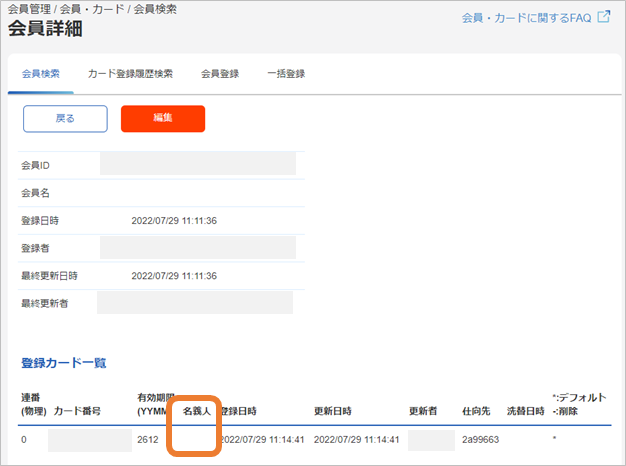Click the 名義人 column header
626x466 pixels.
pos(197,411)
